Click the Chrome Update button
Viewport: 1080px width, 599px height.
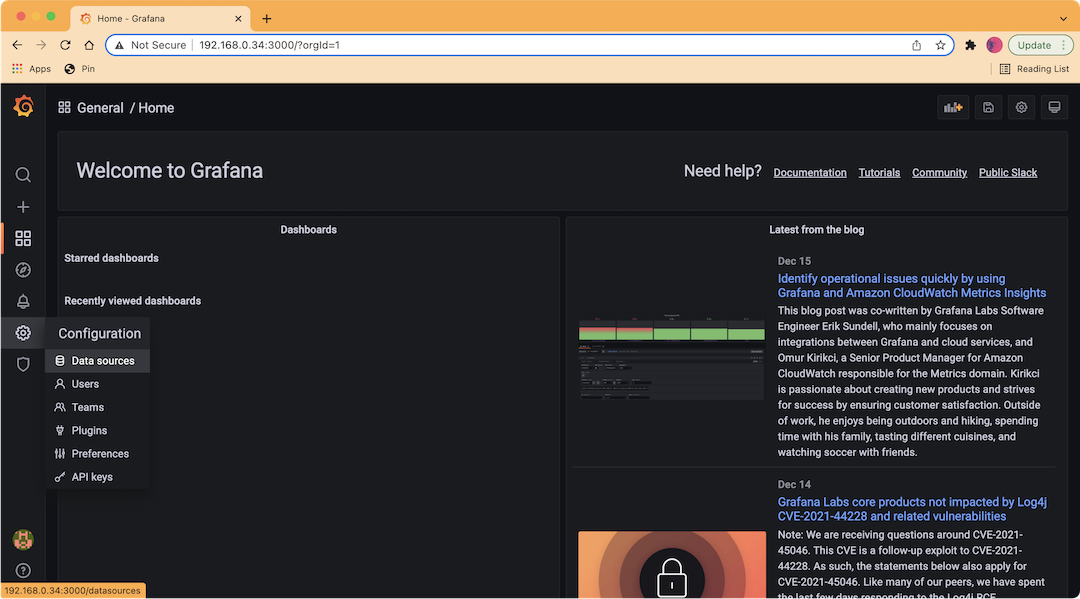pos(1034,45)
